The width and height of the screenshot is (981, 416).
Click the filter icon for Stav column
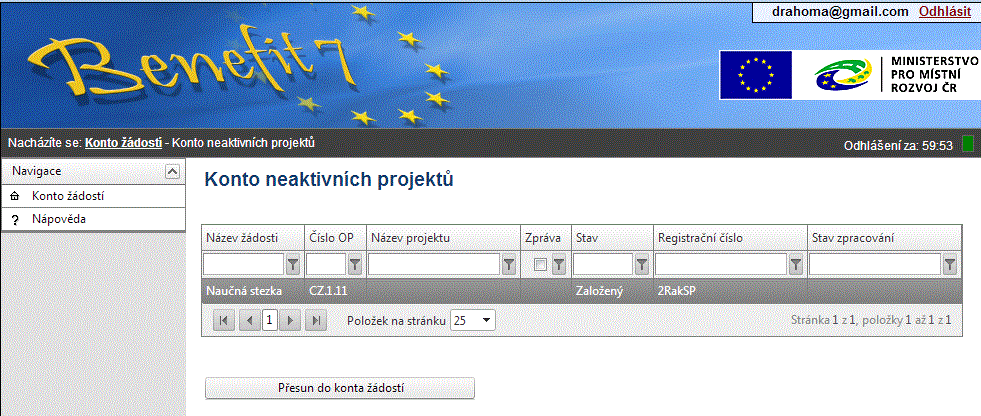[642, 265]
